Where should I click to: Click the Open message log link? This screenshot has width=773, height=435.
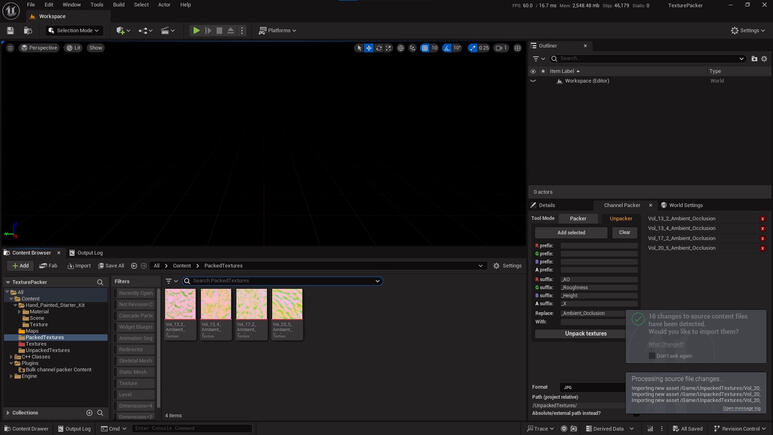pyautogui.click(x=741, y=408)
